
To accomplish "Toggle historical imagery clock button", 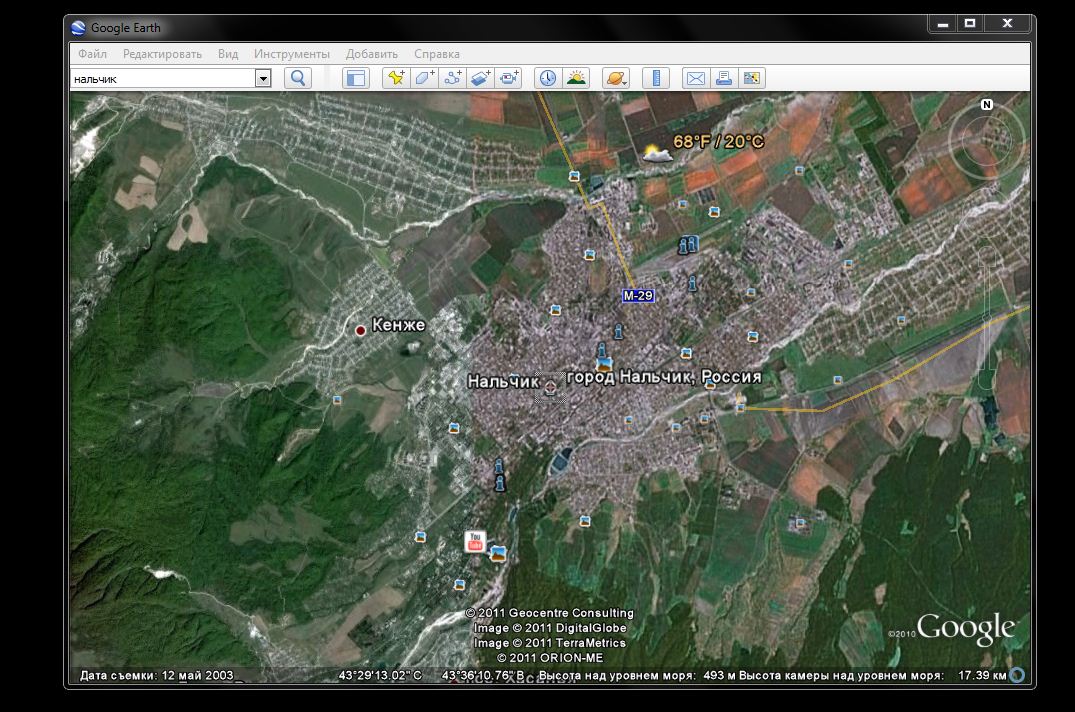I will (x=547, y=78).
